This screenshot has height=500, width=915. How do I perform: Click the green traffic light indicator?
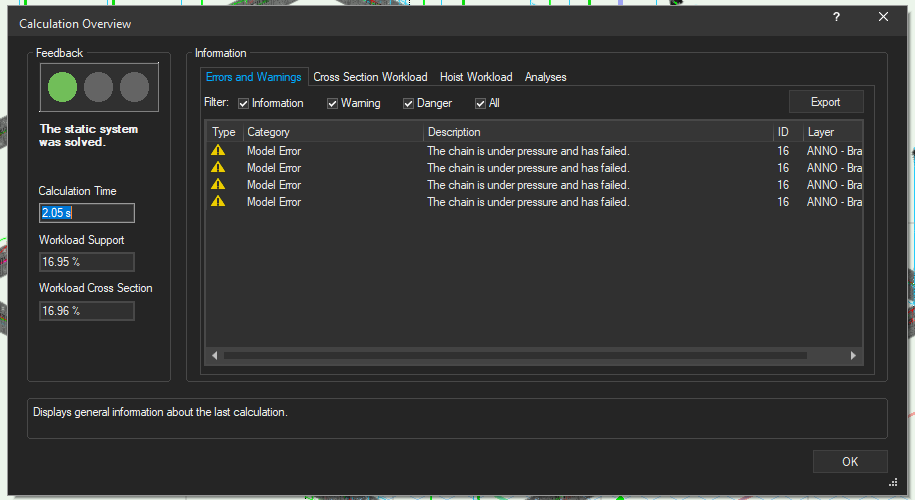(62, 87)
